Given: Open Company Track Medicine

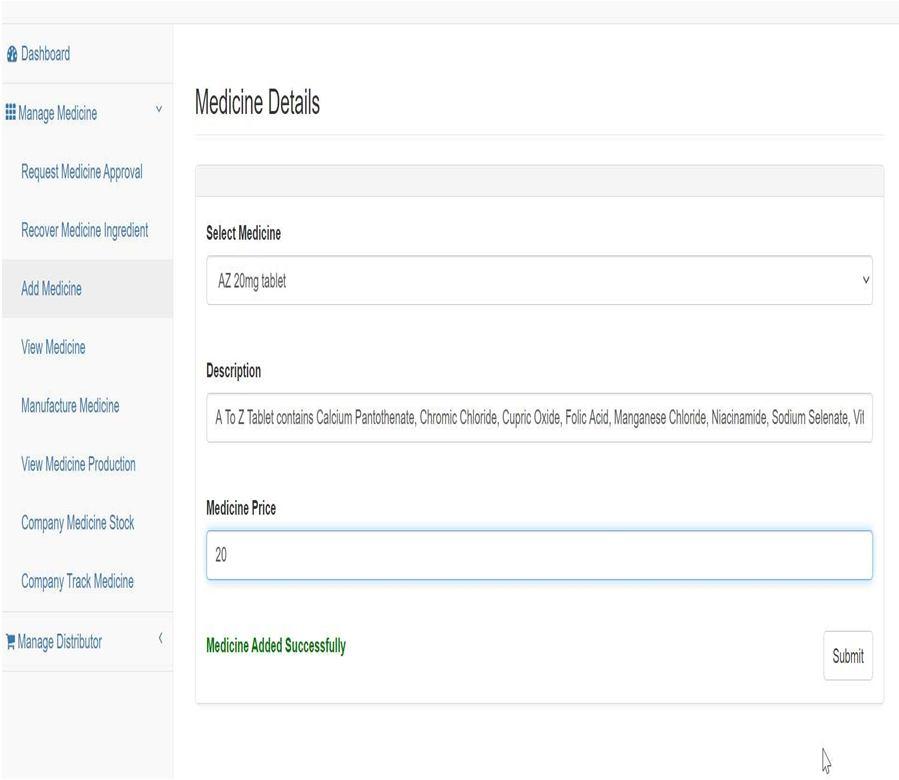Looking at the screenshot, I should (77, 582).
